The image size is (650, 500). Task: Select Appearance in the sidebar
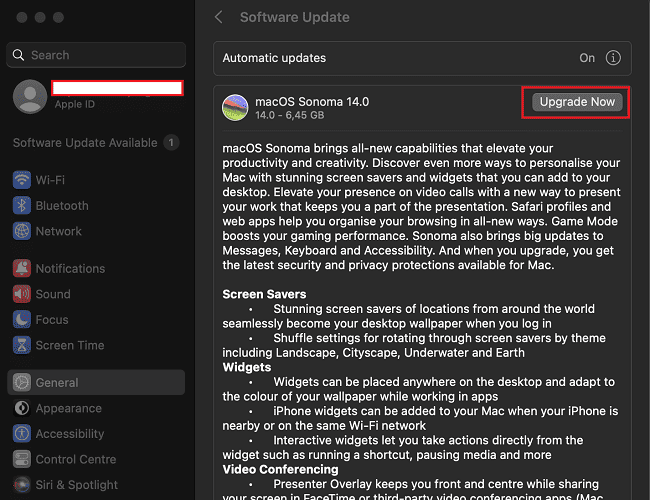point(68,408)
